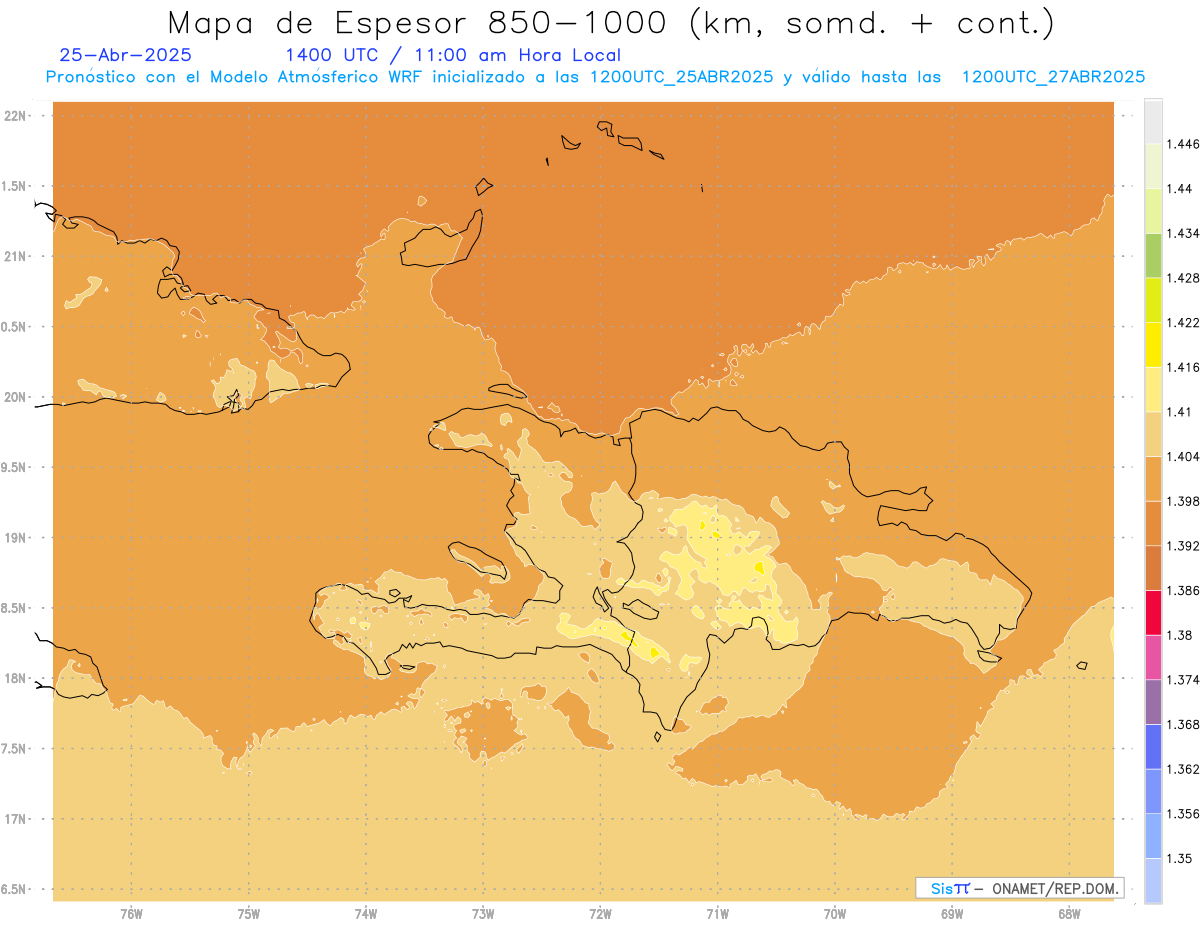Click the legend value 1.374

[1183, 680]
